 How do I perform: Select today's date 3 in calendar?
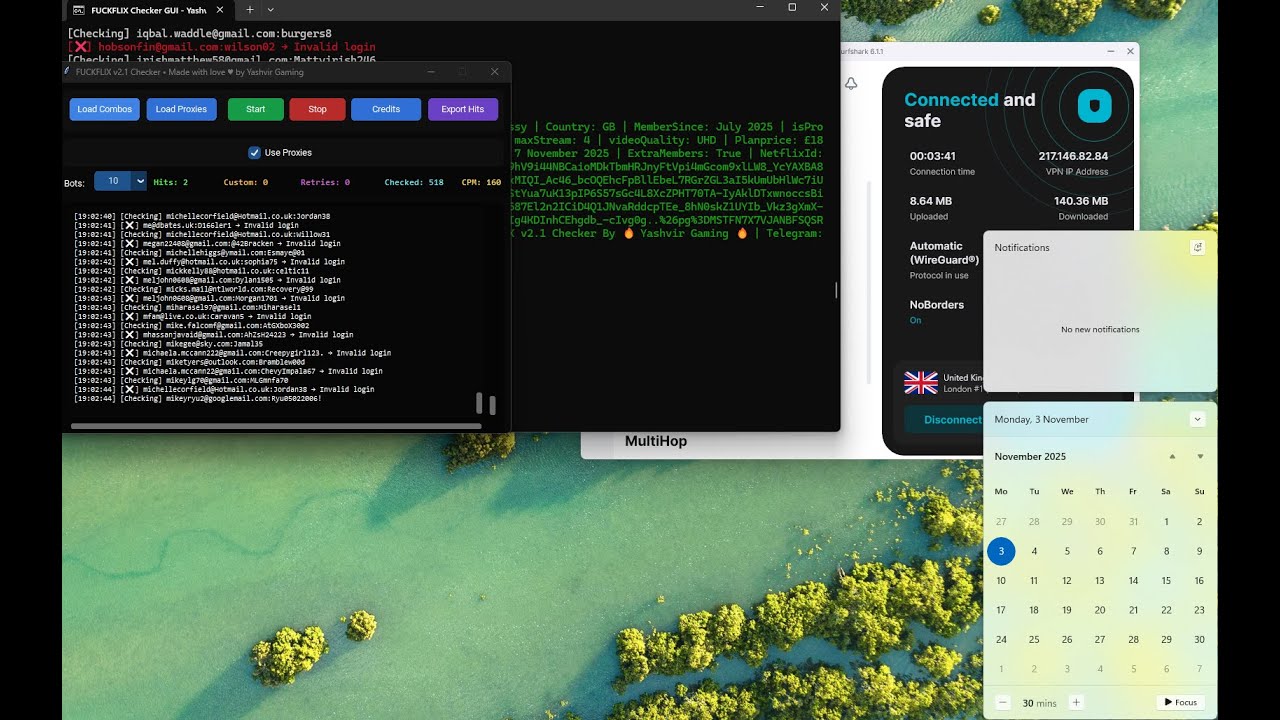pos(1001,551)
